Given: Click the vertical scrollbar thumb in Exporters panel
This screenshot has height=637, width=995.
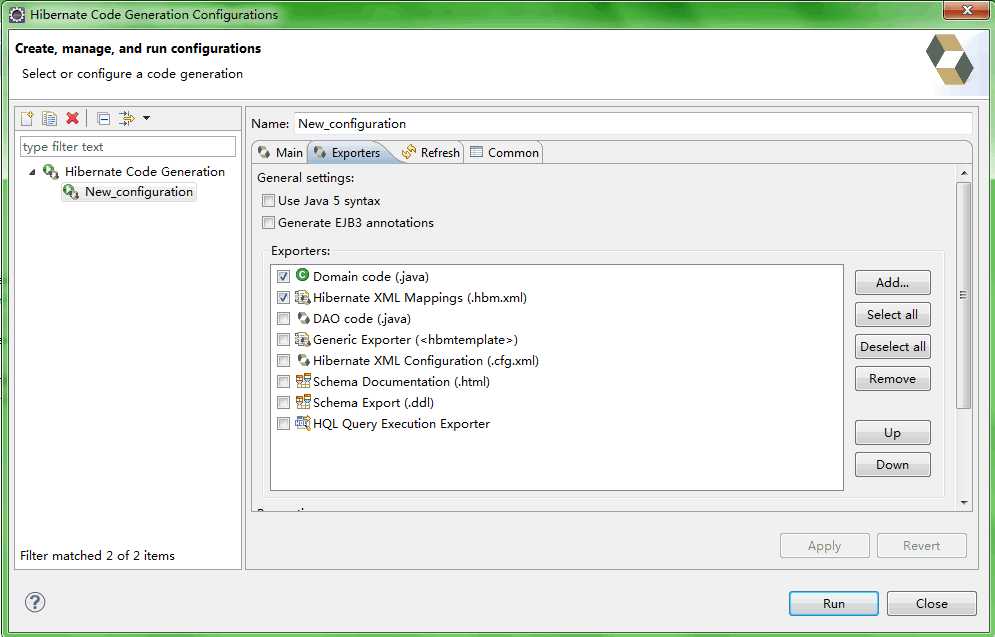Looking at the screenshot, I should [x=963, y=296].
